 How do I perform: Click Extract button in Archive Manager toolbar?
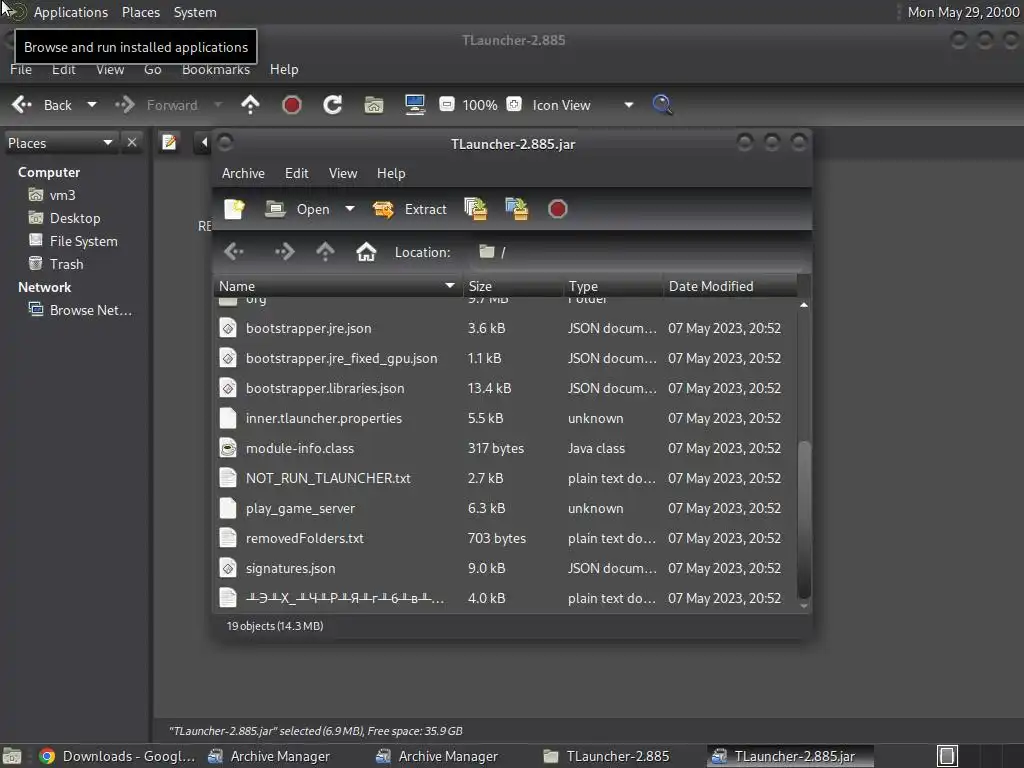(410, 209)
